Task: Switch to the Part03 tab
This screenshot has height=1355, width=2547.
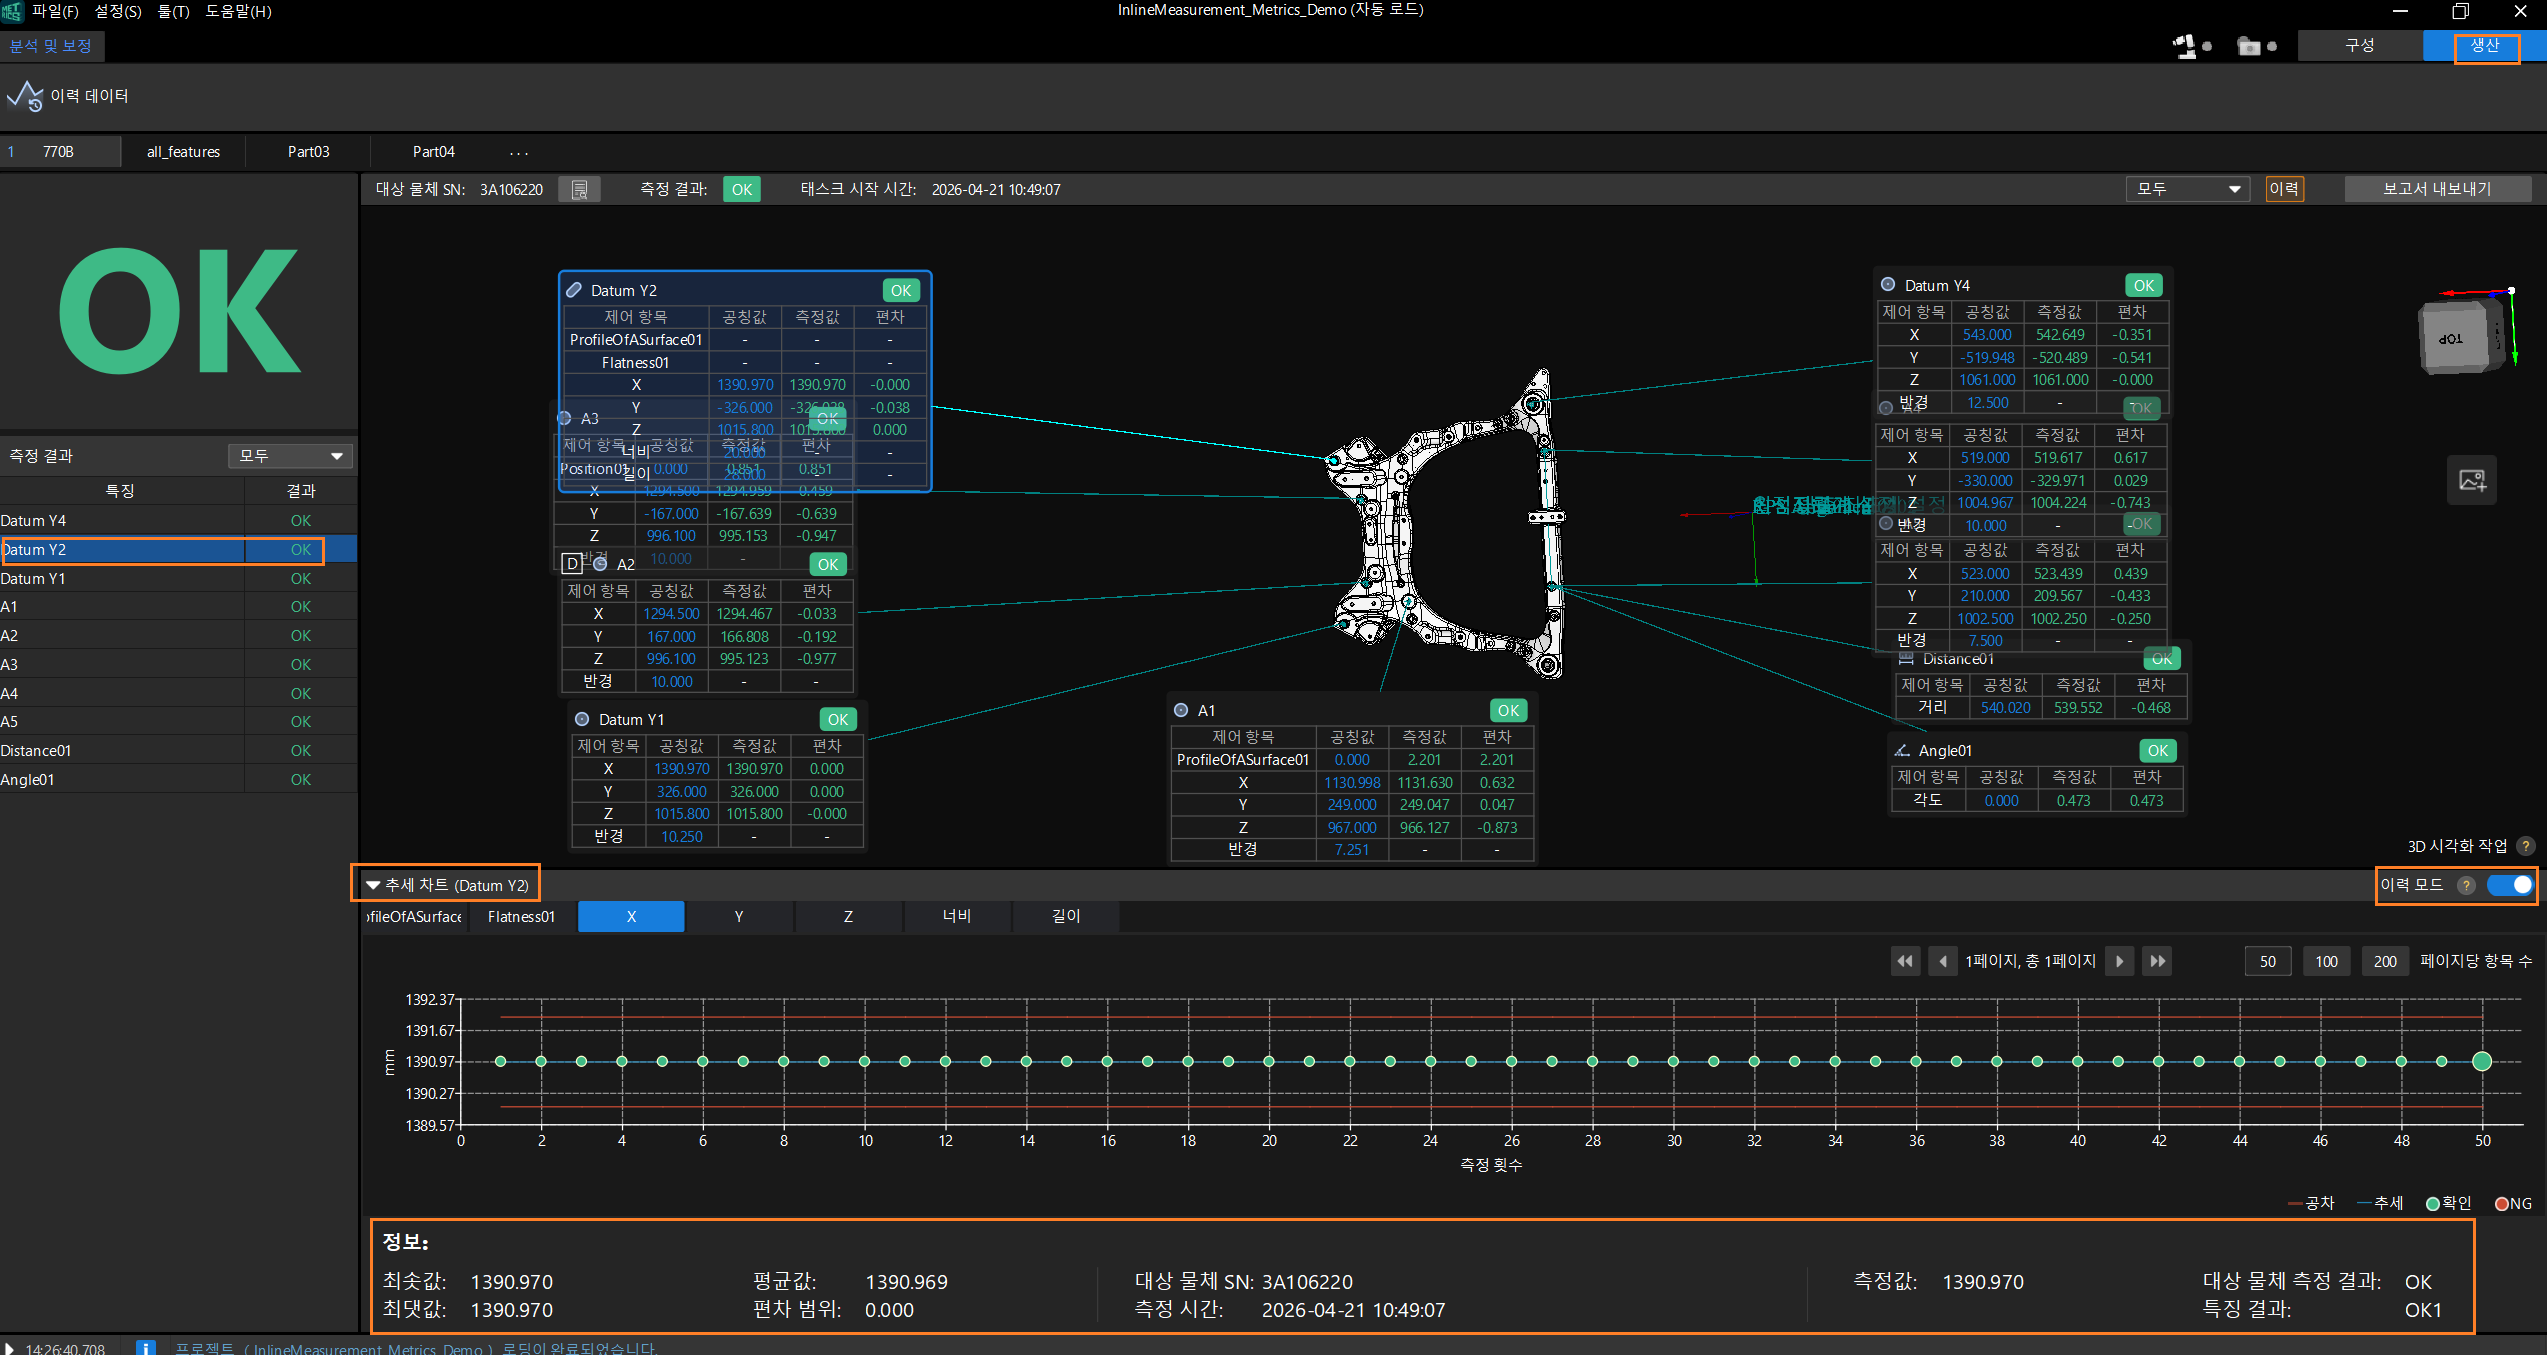Action: click(308, 152)
